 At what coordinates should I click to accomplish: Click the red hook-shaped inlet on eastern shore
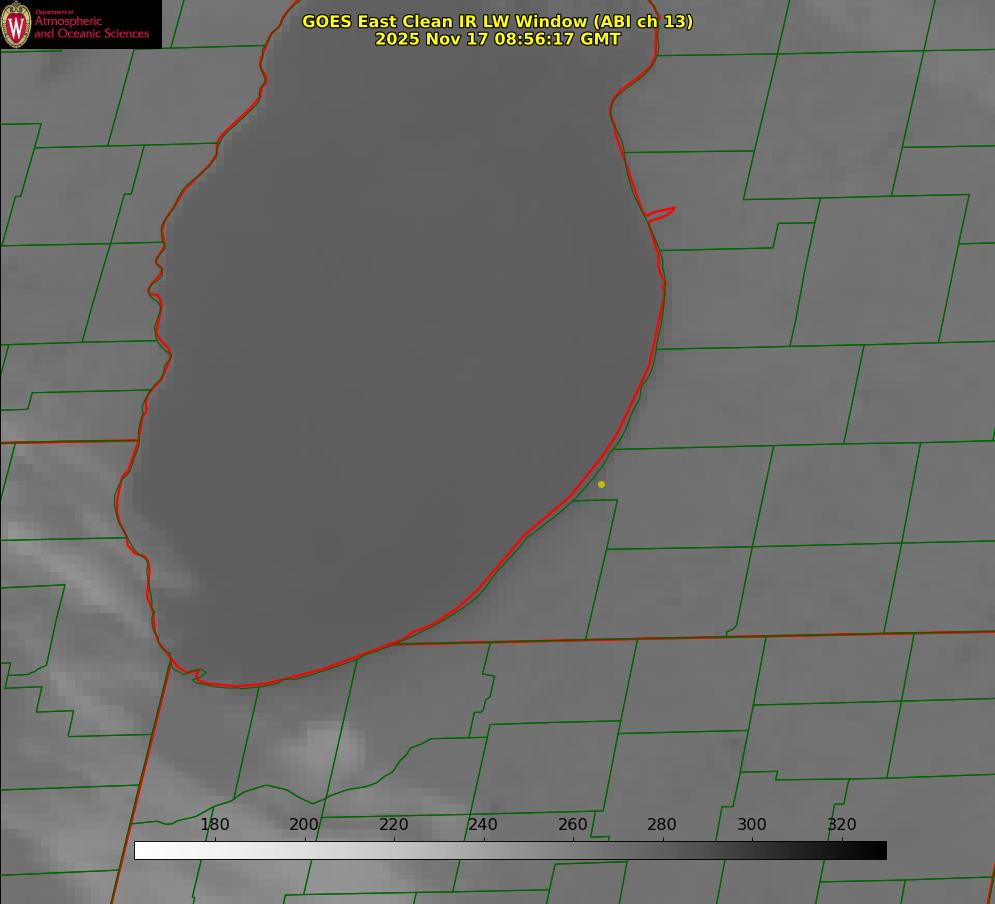662,213
